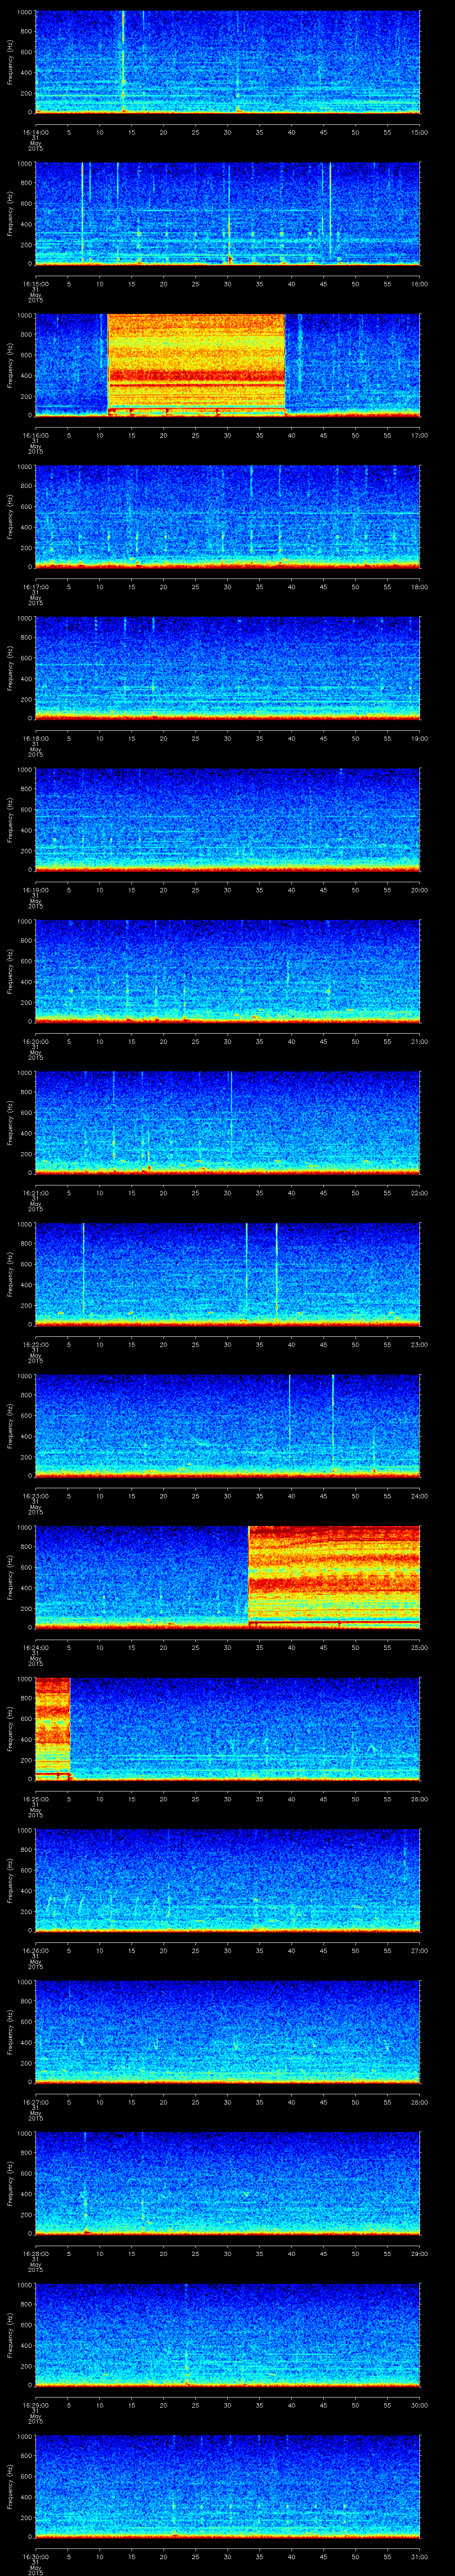This screenshot has width=455, height=2576.
Task: Click the 16:23:00 start time label
Action: (35, 1495)
